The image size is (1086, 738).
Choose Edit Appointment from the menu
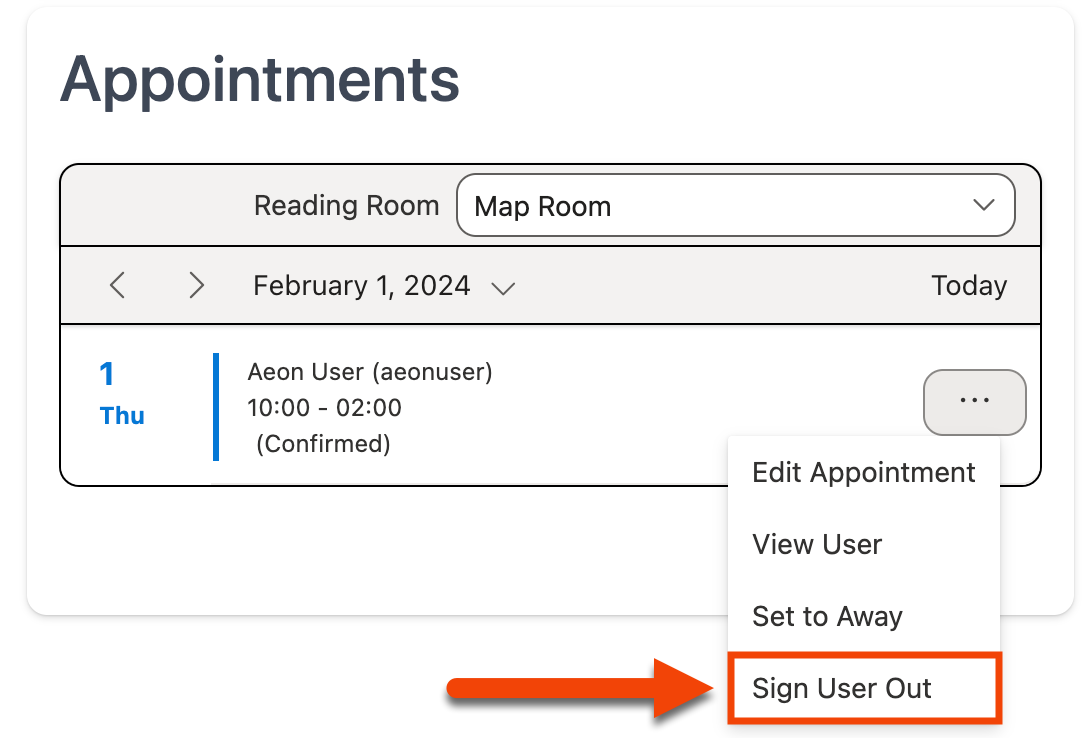click(863, 472)
